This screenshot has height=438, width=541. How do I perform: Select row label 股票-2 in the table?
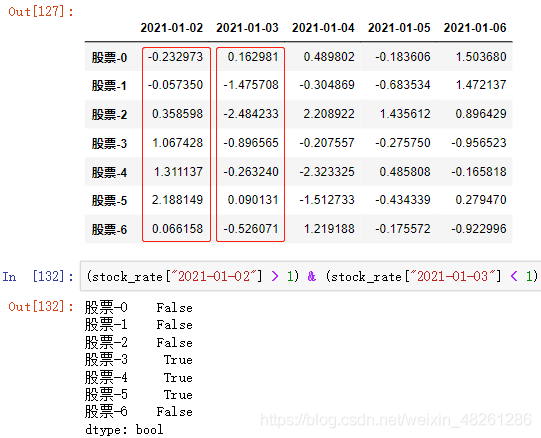109,115
